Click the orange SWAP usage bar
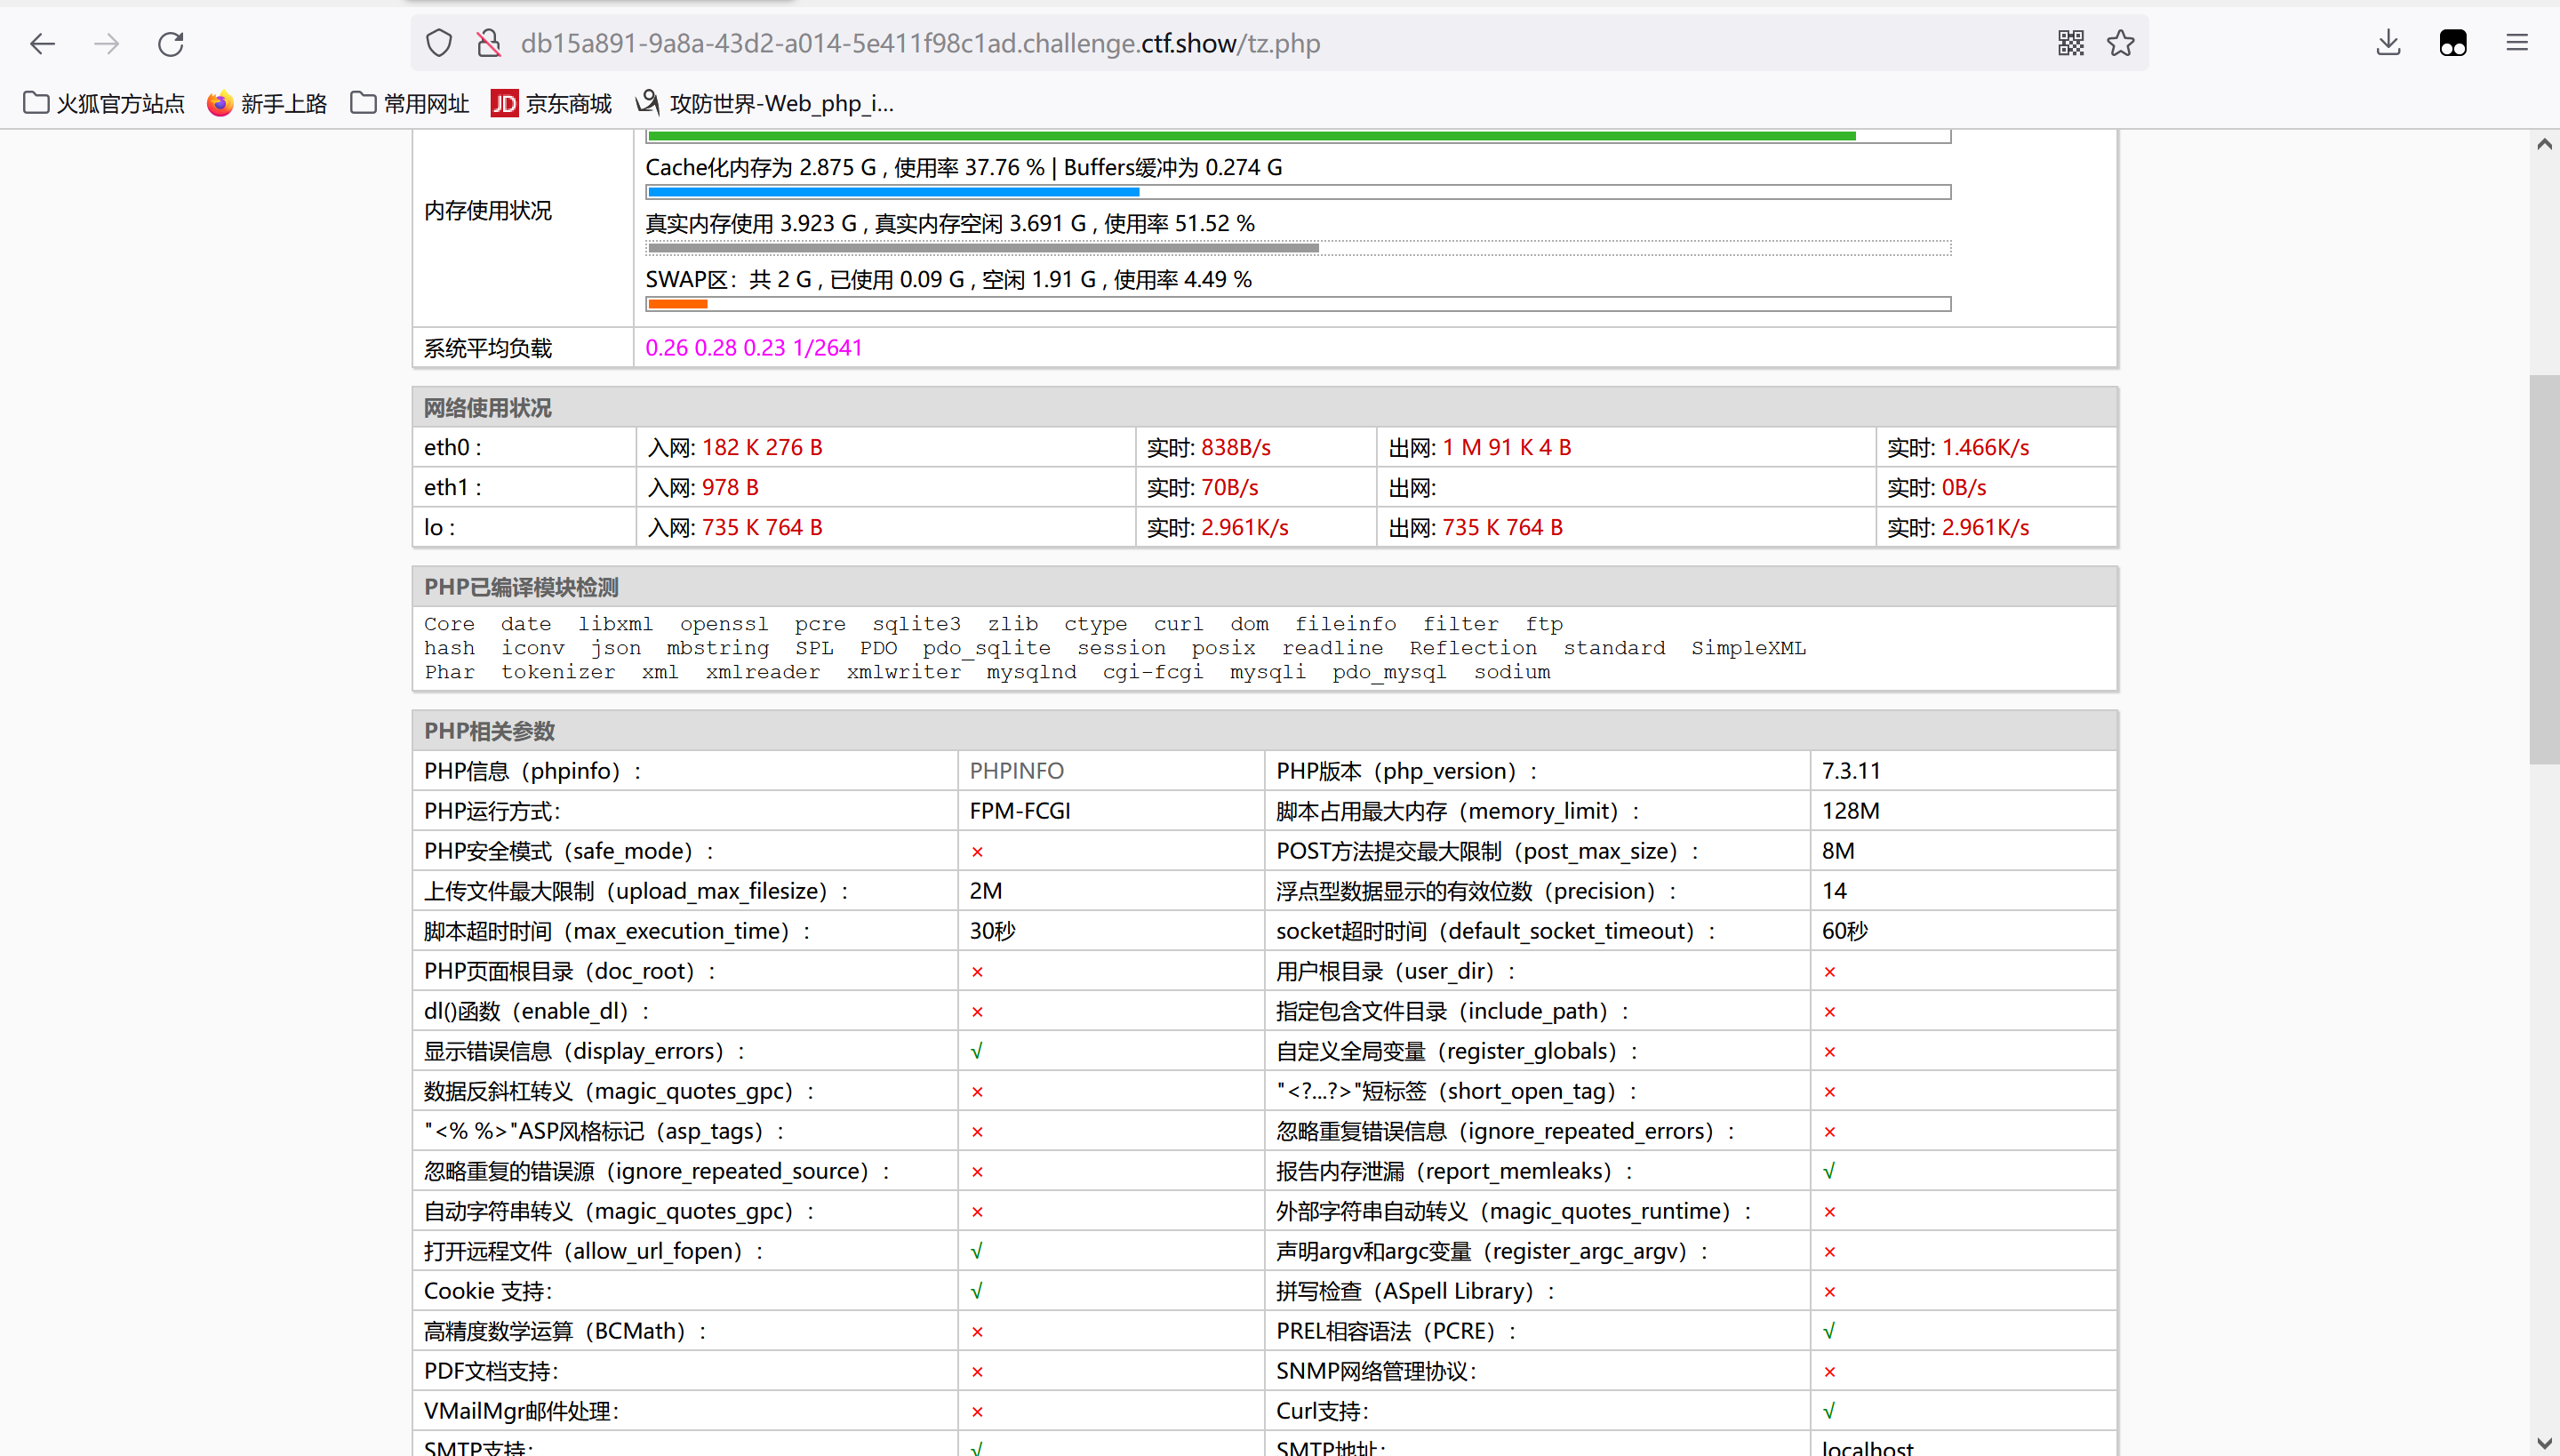Image resolution: width=2560 pixels, height=1456 pixels. 677,304
